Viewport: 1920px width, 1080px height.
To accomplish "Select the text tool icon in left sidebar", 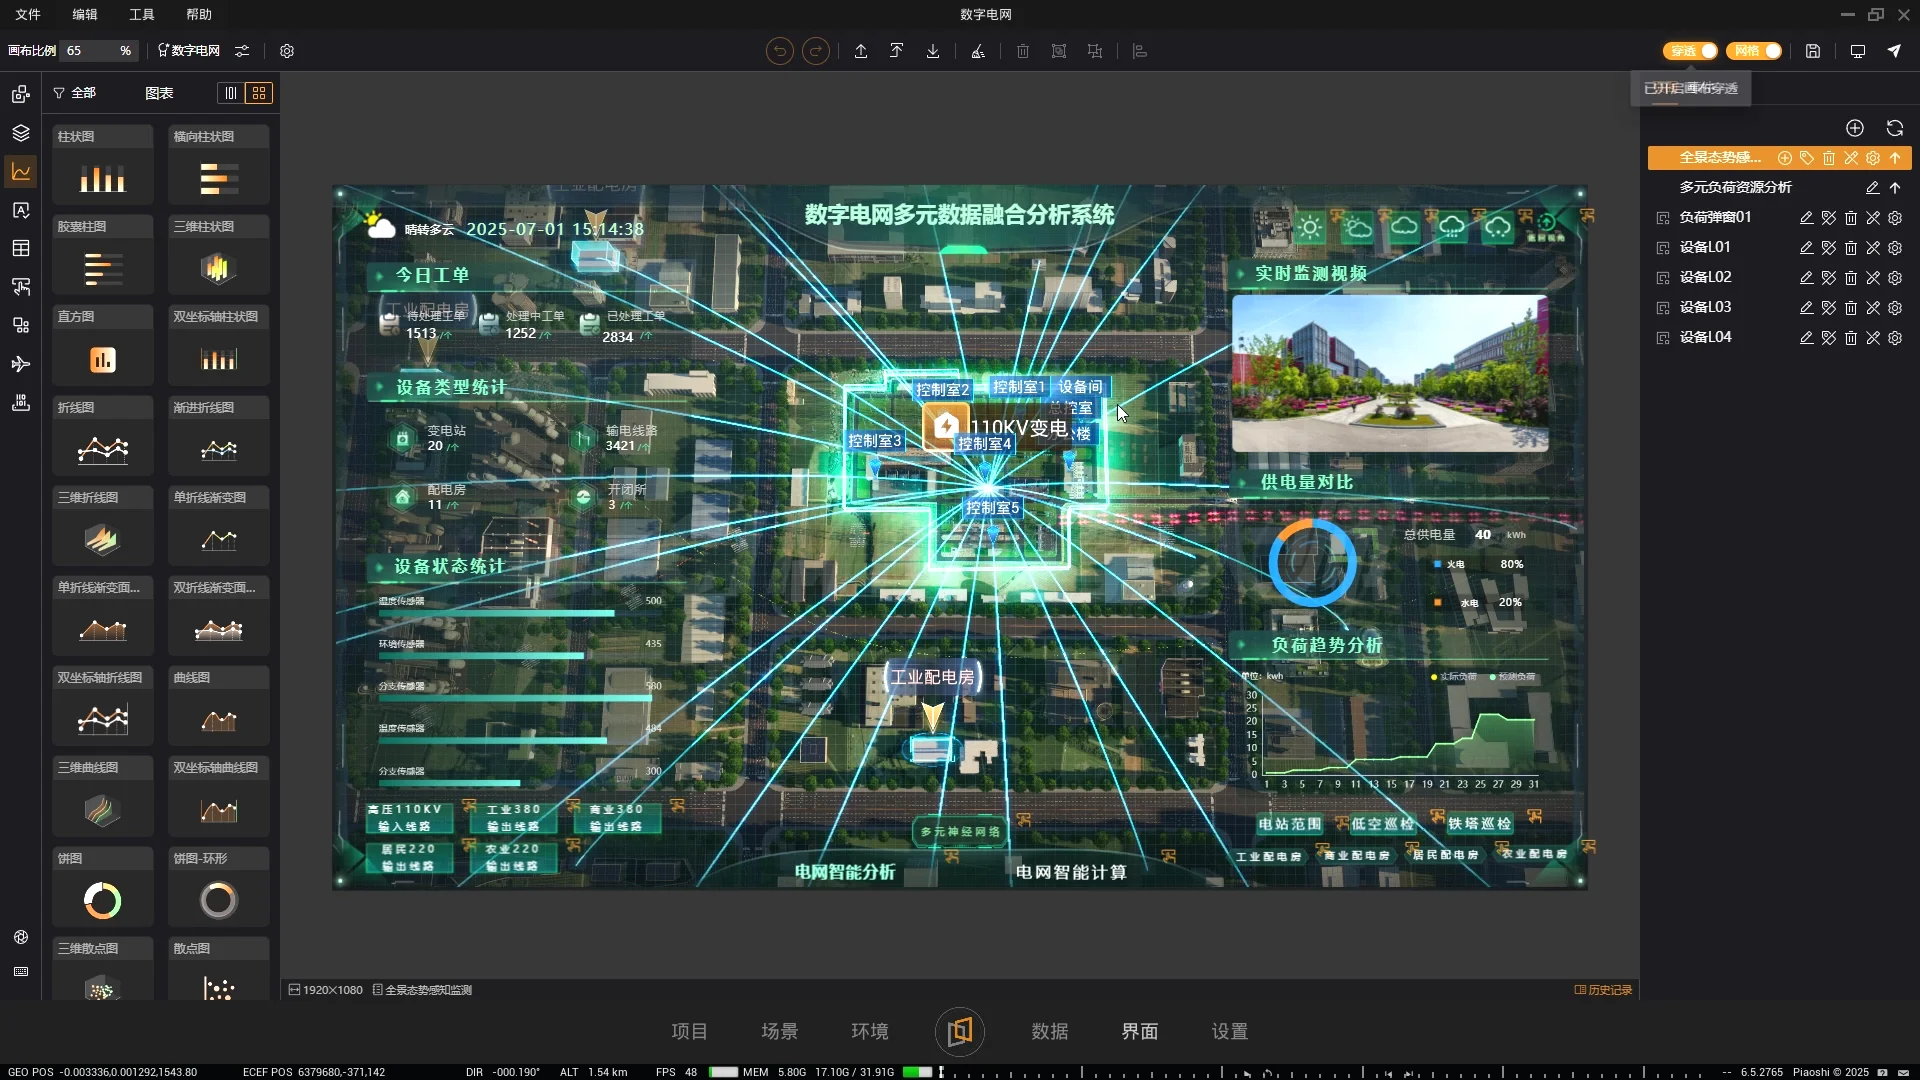I will click(x=21, y=211).
